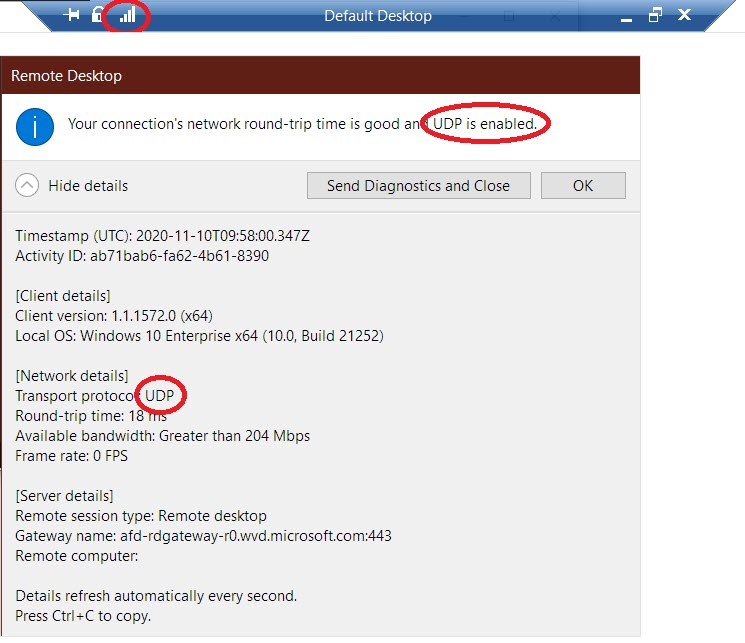Screen dimensions: 745x643
Task: Click 'Details refresh automatically every second' text
Action: pos(156,596)
